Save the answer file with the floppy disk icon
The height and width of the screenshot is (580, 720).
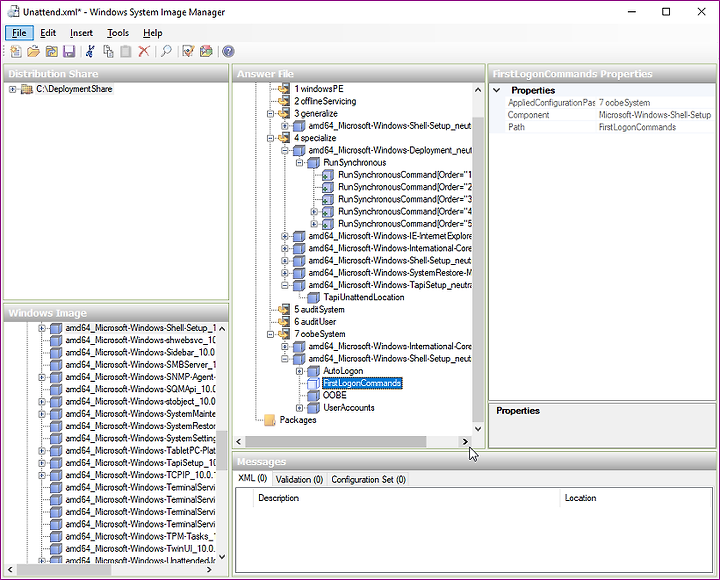coord(69,51)
